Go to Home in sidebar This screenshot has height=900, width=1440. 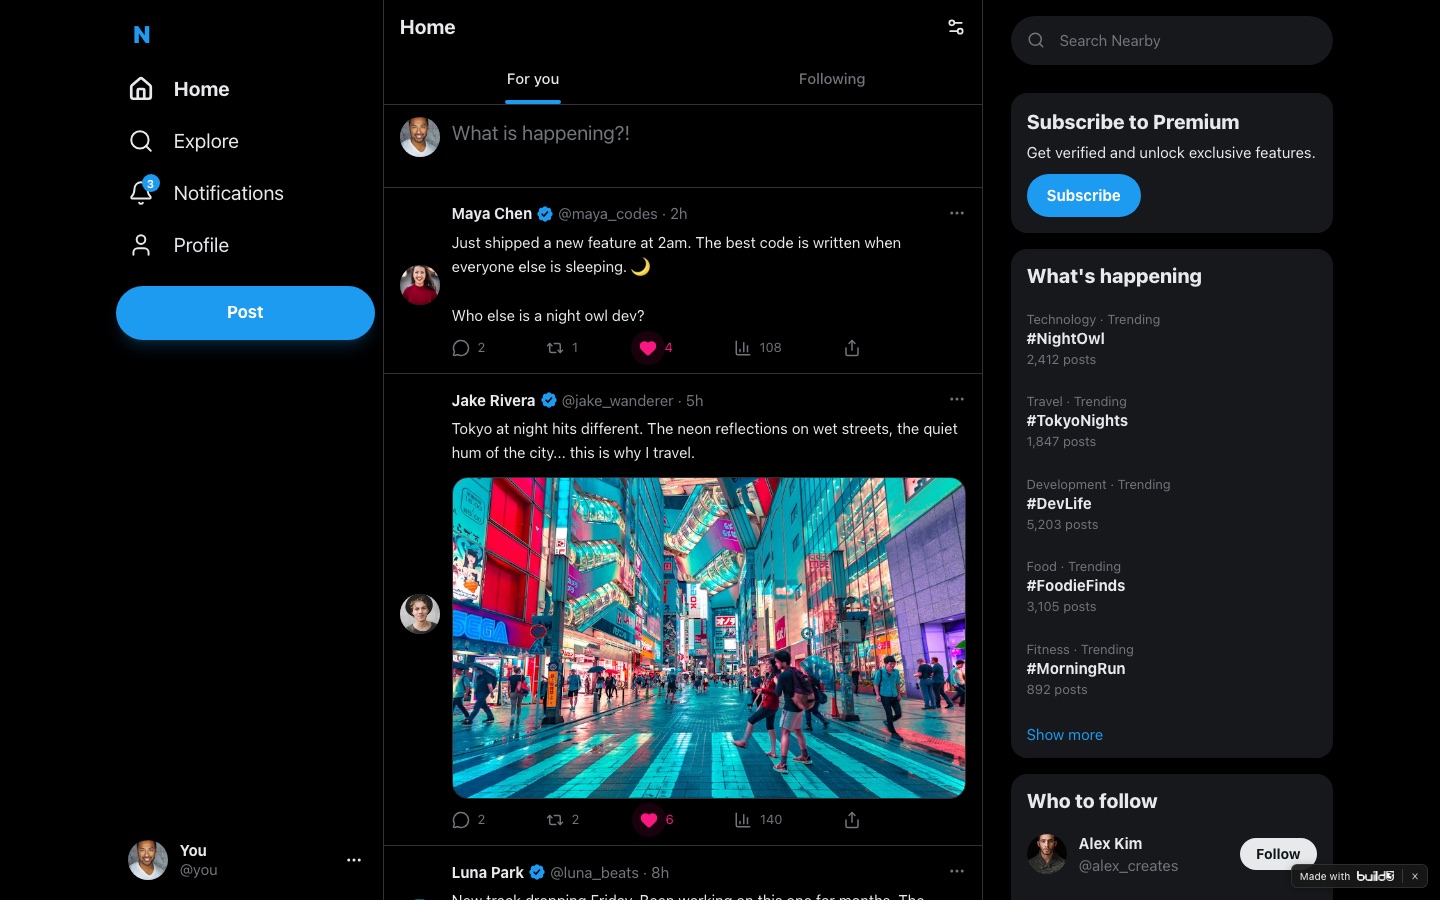tap(180, 89)
